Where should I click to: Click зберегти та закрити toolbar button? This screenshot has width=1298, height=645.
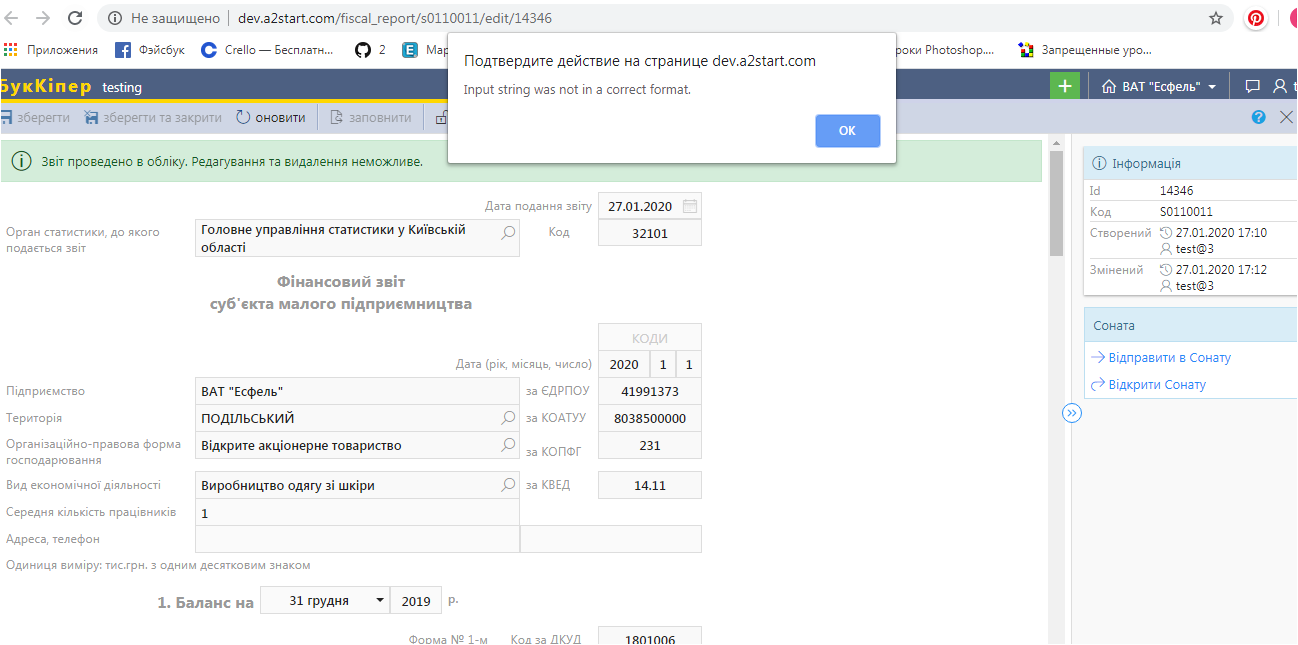point(153,117)
